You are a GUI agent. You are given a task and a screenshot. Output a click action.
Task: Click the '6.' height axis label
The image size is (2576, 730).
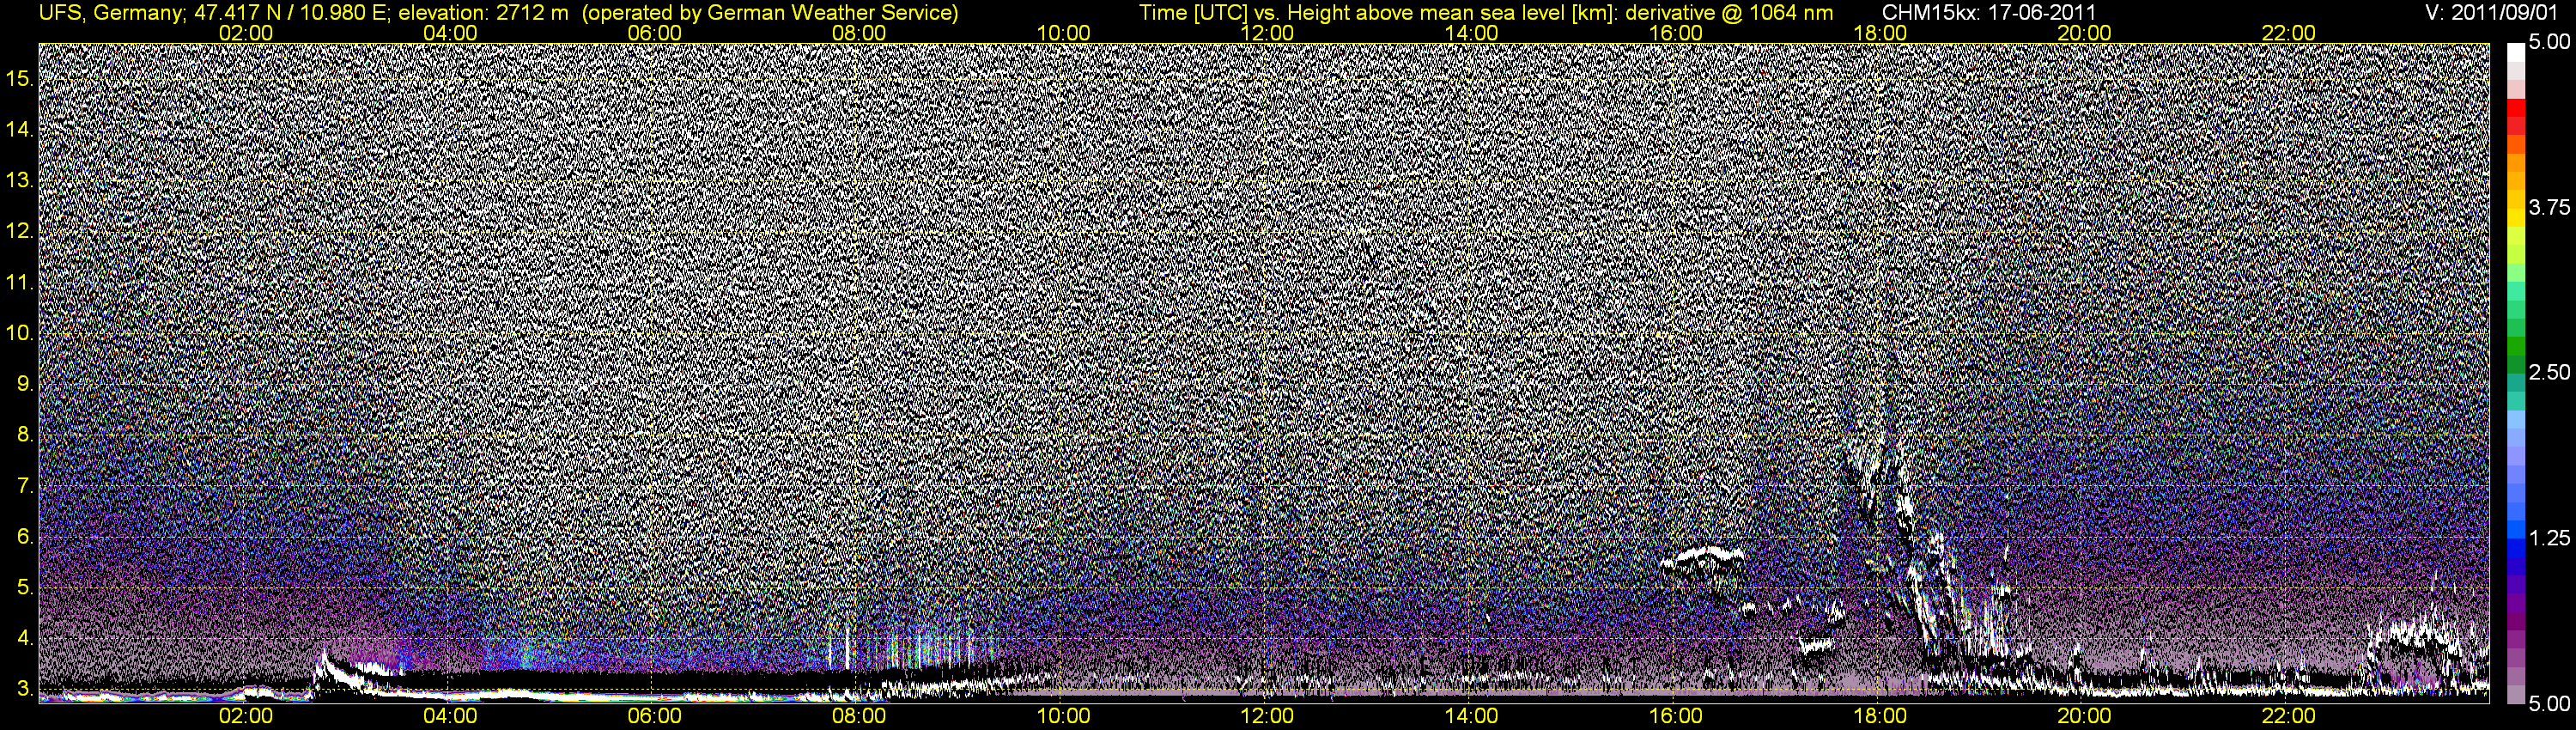(25, 536)
